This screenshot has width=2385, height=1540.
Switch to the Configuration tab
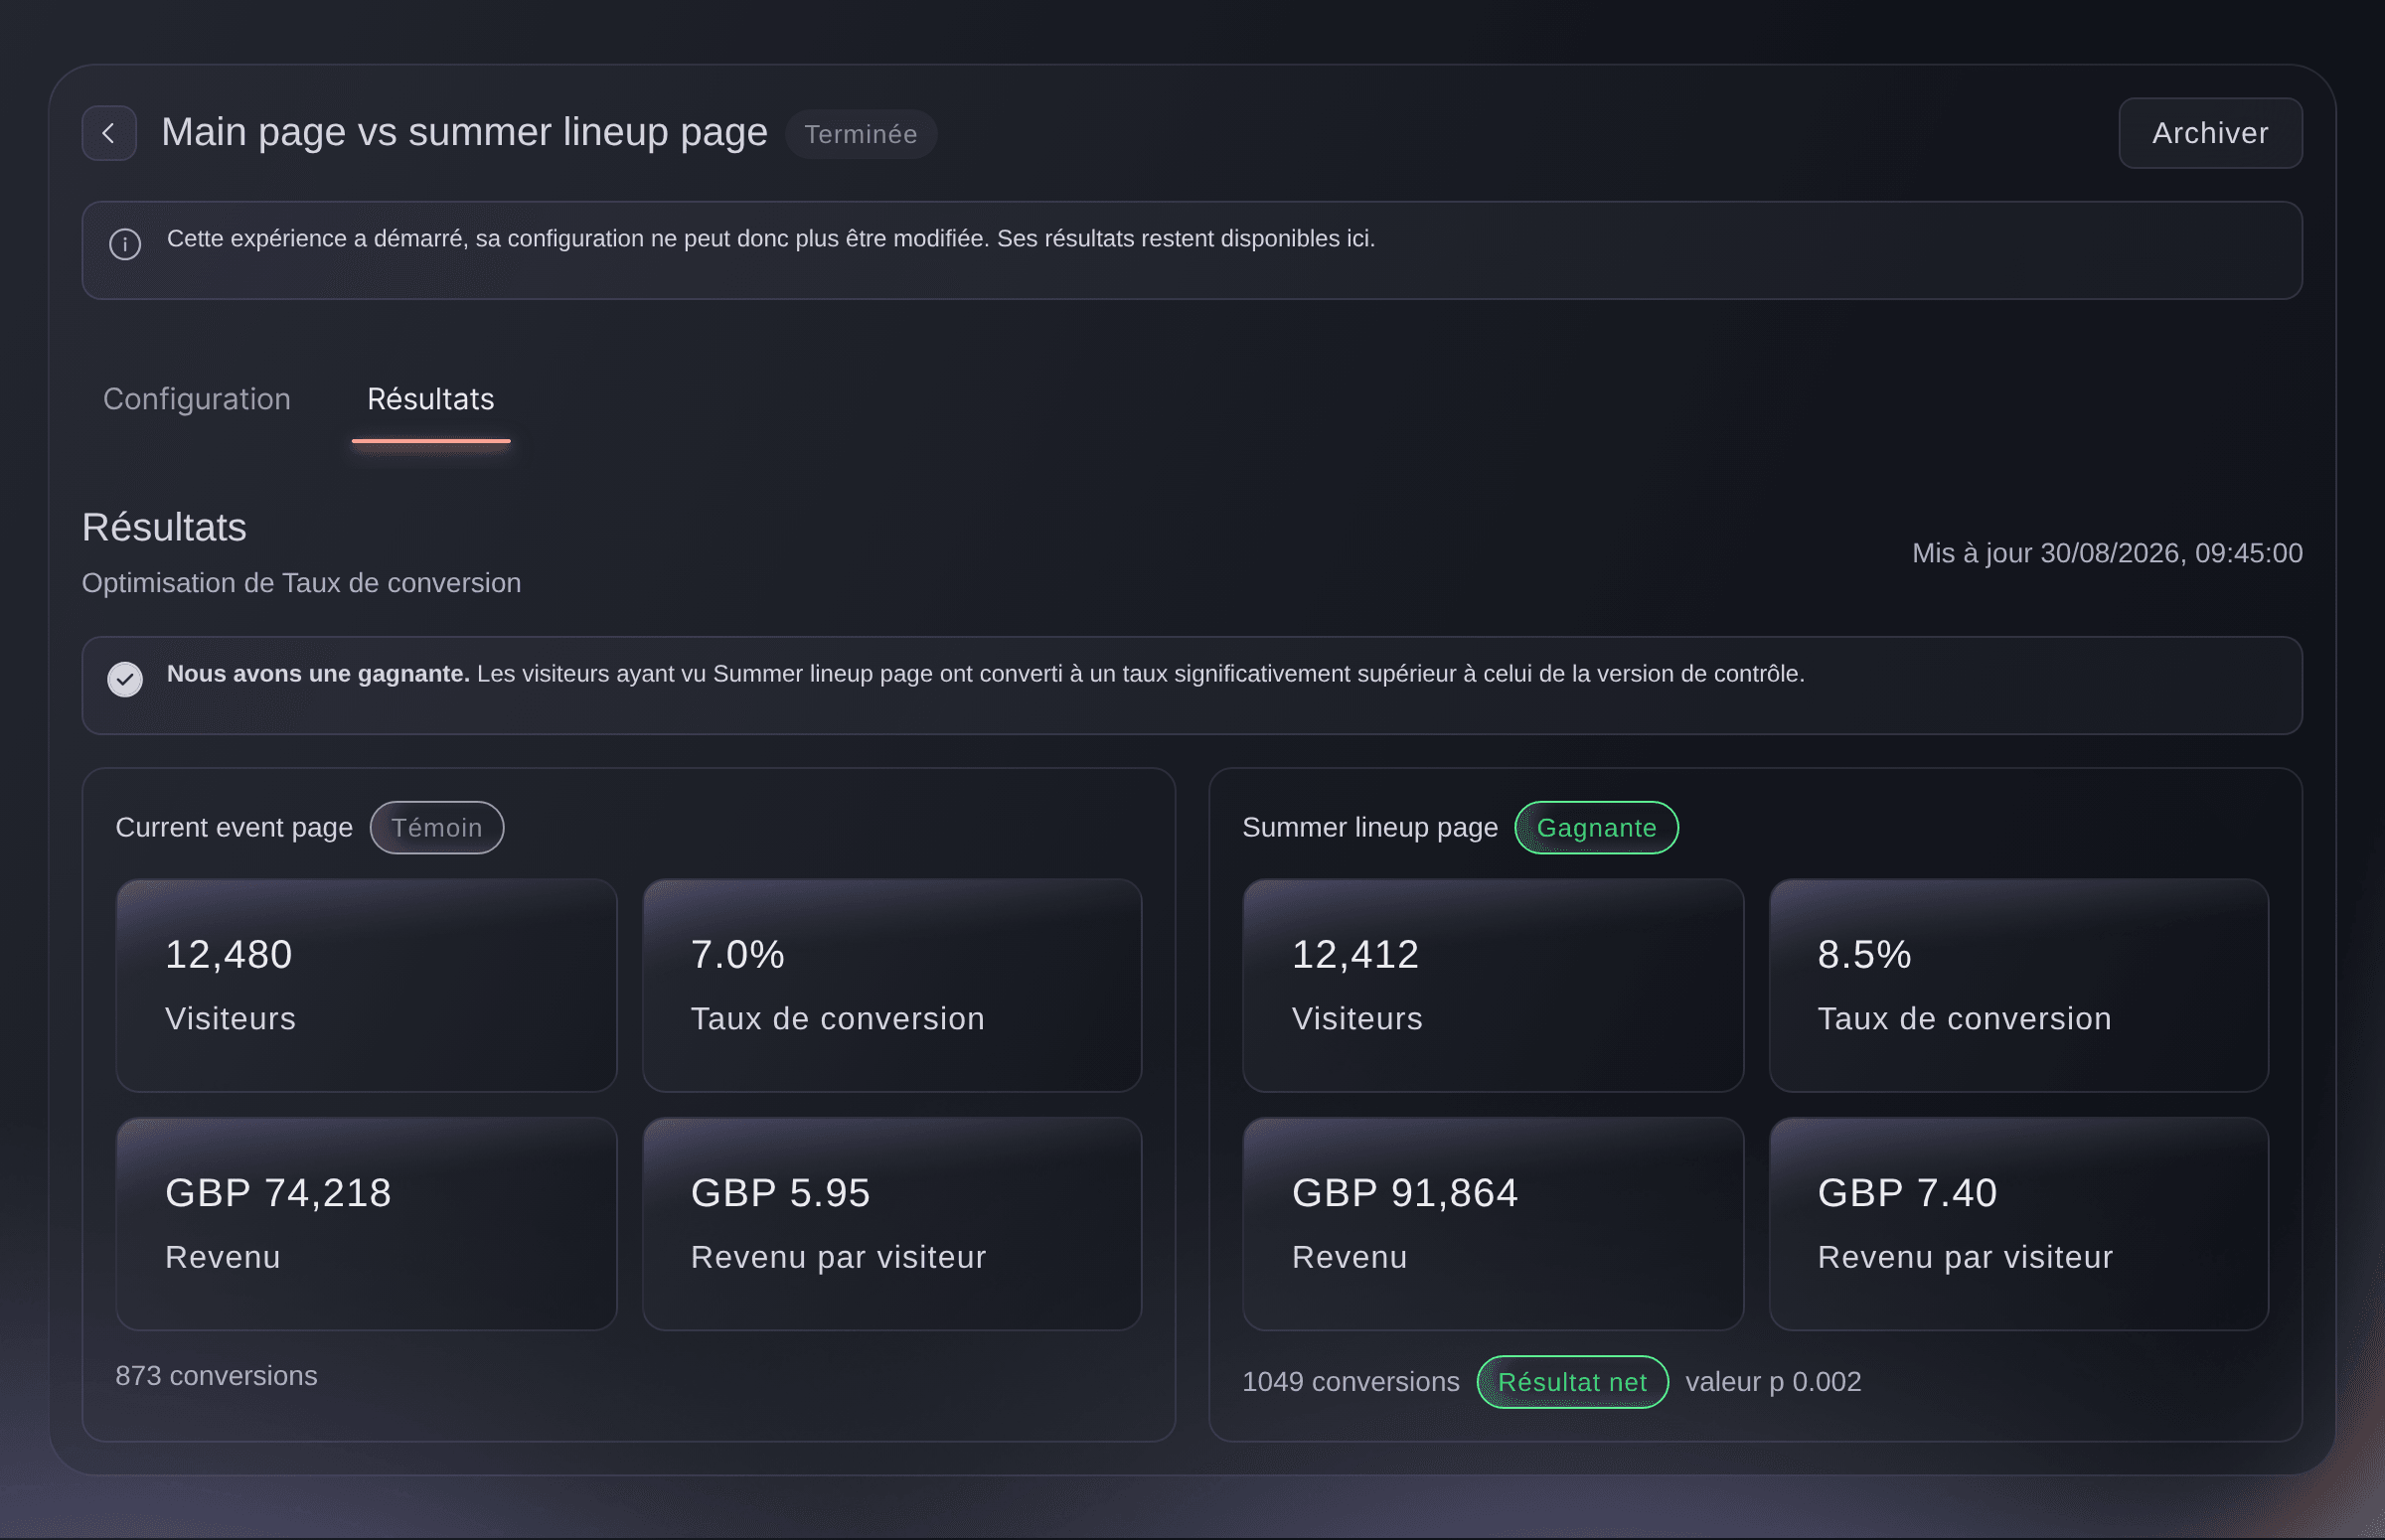point(197,399)
